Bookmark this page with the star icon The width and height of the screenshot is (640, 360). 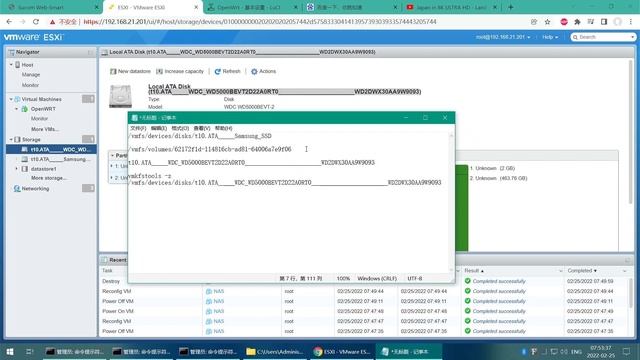click(547, 22)
